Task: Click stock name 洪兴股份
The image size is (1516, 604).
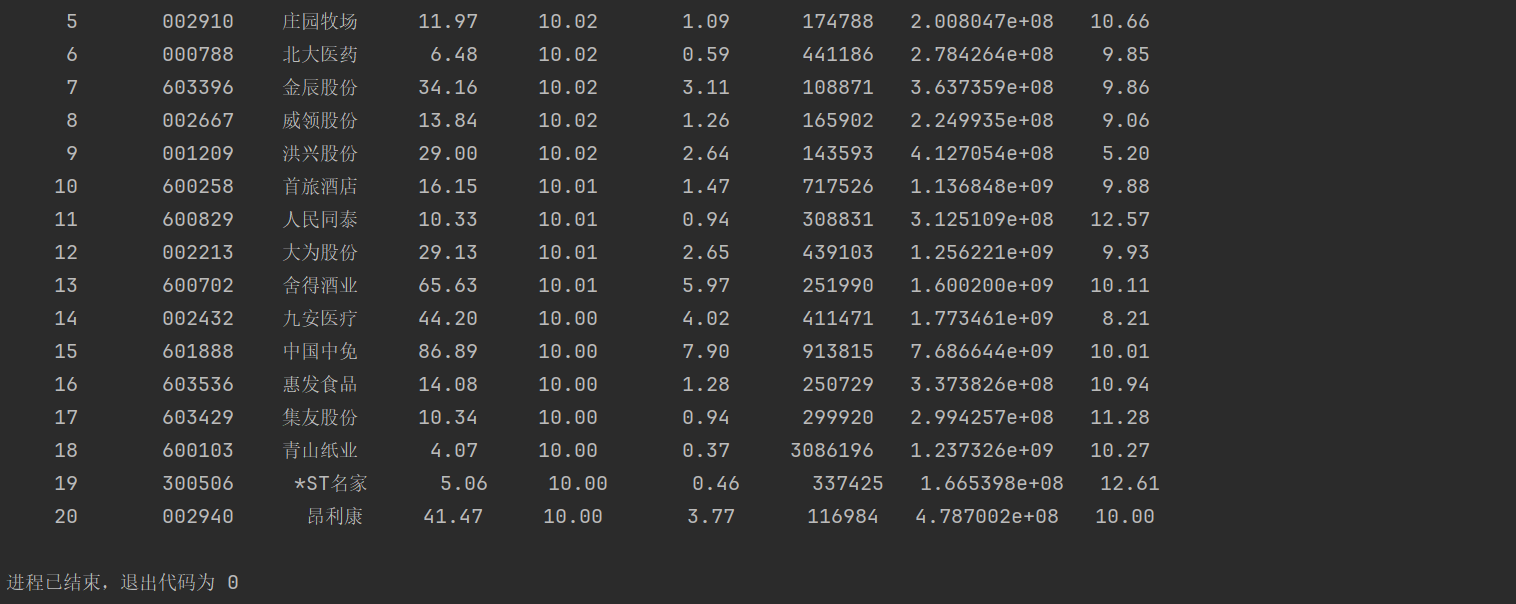Action: pyautogui.click(x=320, y=153)
